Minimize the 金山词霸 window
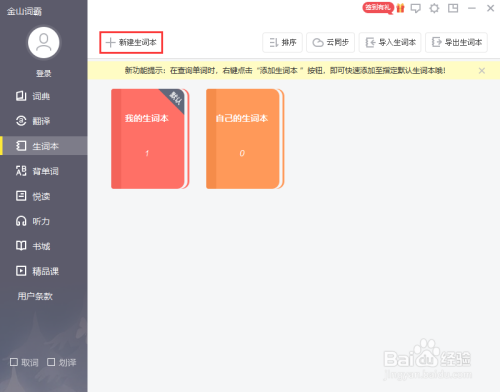 pyautogui.click(x=472, y=8)
